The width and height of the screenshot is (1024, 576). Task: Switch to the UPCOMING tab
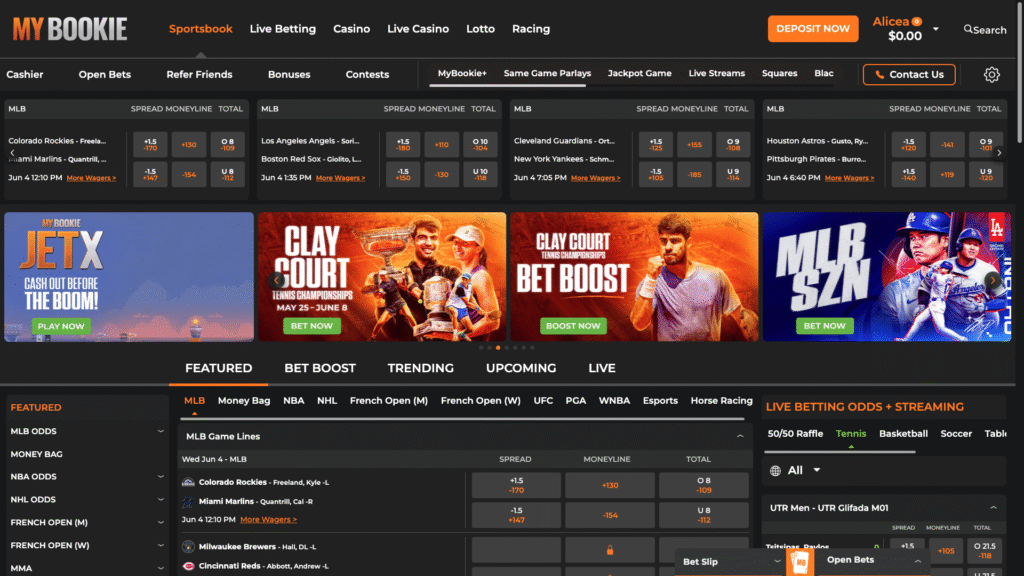tap(521, 368)
